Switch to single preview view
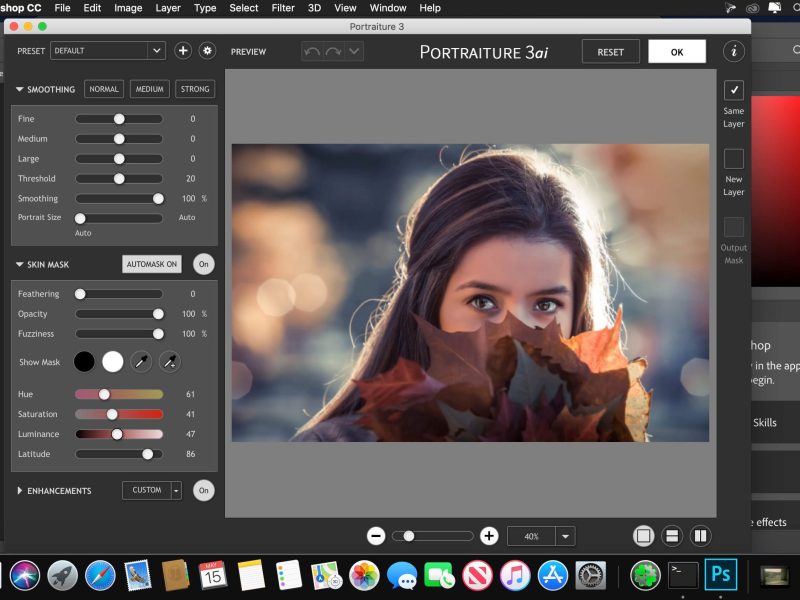The image size is (800, 600). tap(643, 536)
